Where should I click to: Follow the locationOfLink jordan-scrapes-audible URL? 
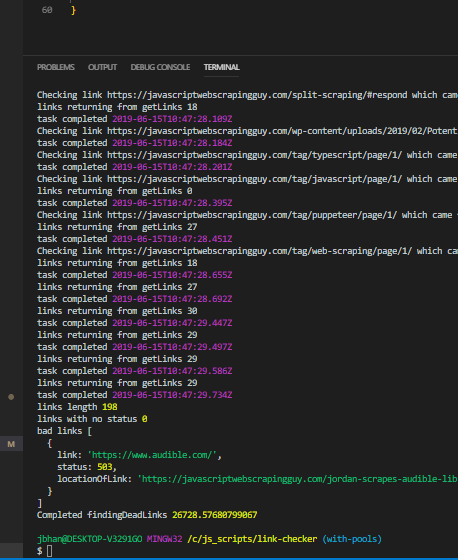[298, 479]
